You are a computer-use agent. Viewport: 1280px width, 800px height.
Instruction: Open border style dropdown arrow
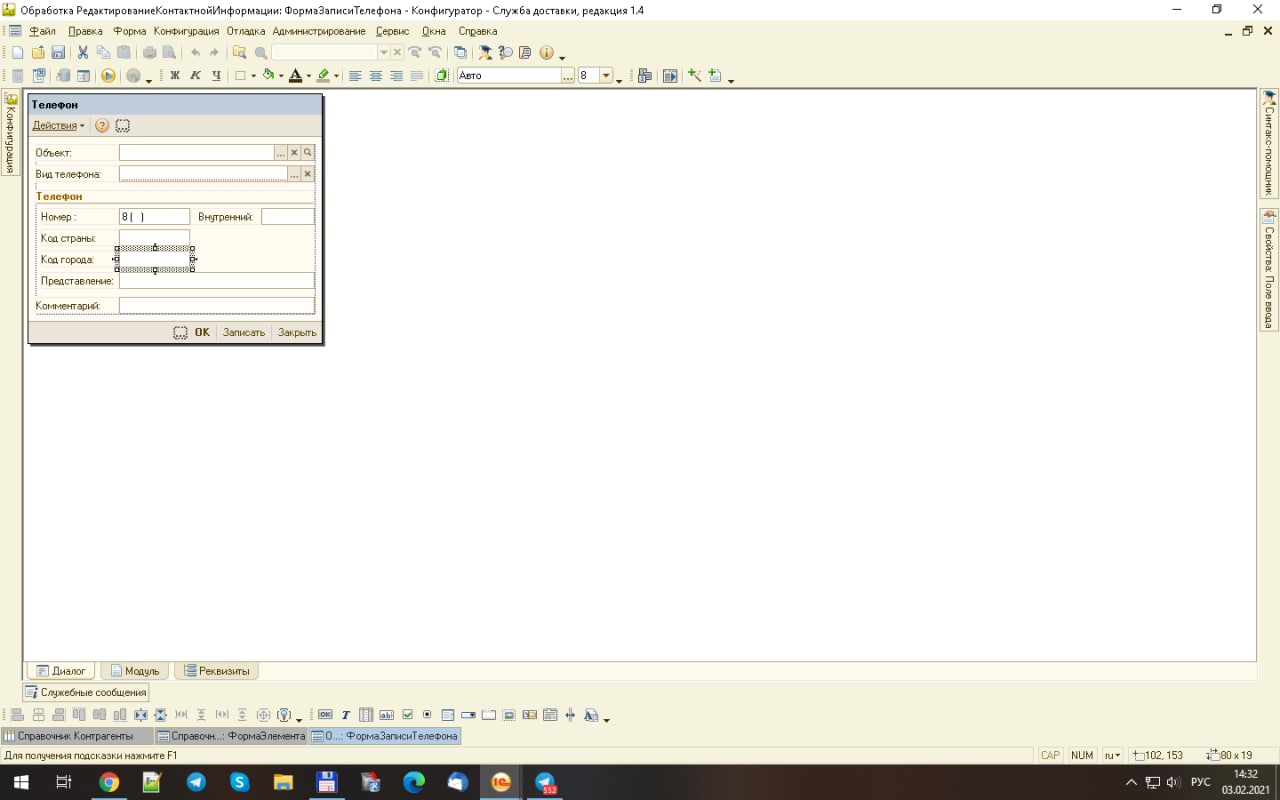253,76
